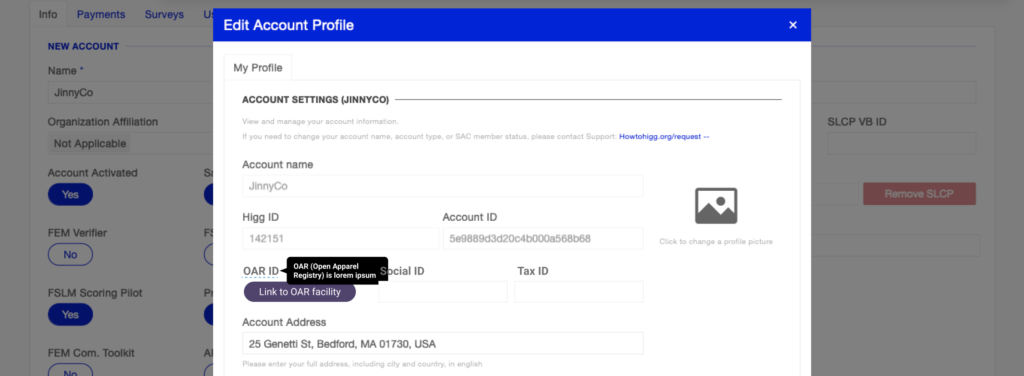This screenshot has height=376, width=1024.
Task: Click the SLCP VB ID input field
Action: (x=902, y=143)
